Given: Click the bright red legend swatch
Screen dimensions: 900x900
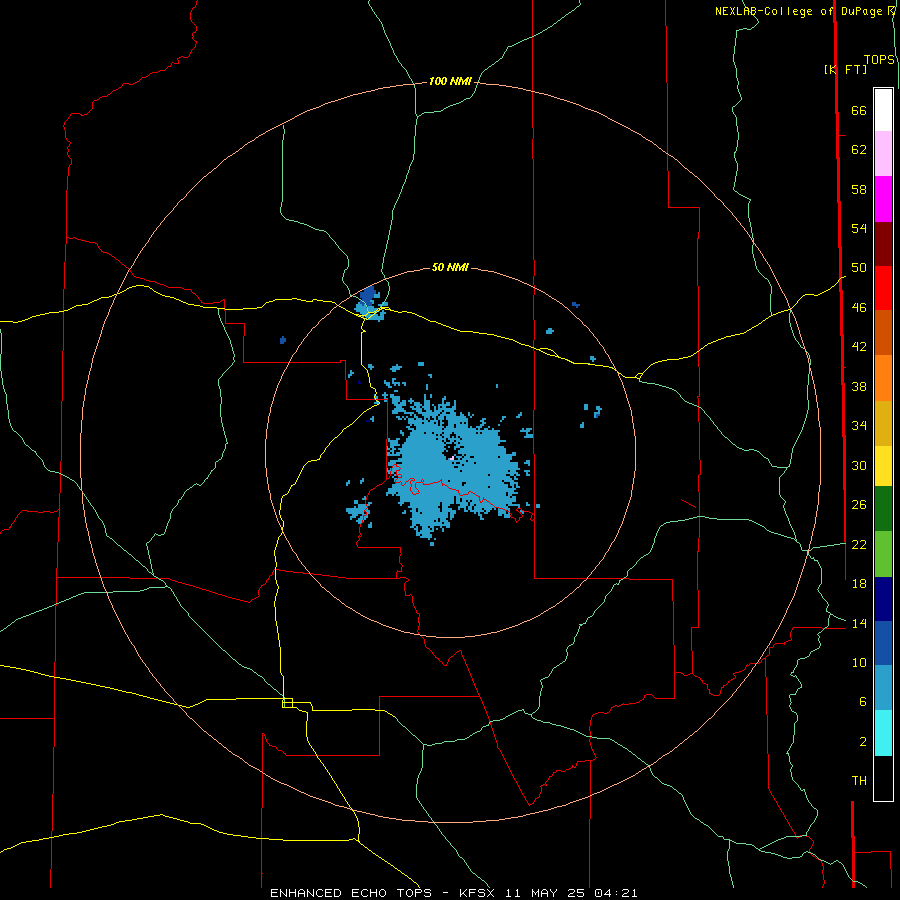Looking at the screenshot, I should click(883, 288).
